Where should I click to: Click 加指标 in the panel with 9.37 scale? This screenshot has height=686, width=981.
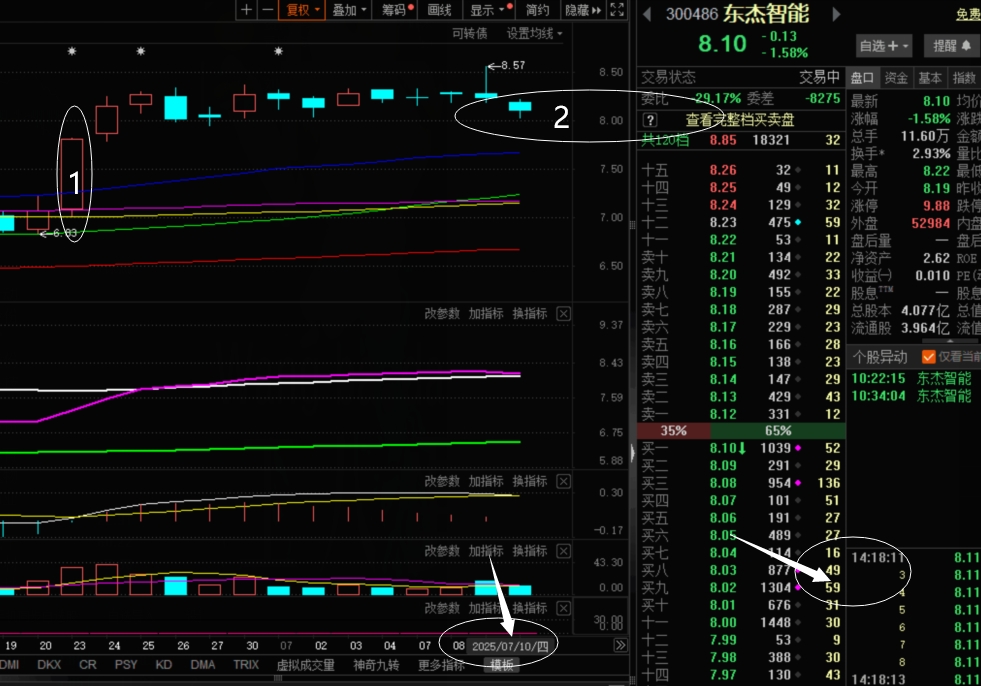(486, 314)
